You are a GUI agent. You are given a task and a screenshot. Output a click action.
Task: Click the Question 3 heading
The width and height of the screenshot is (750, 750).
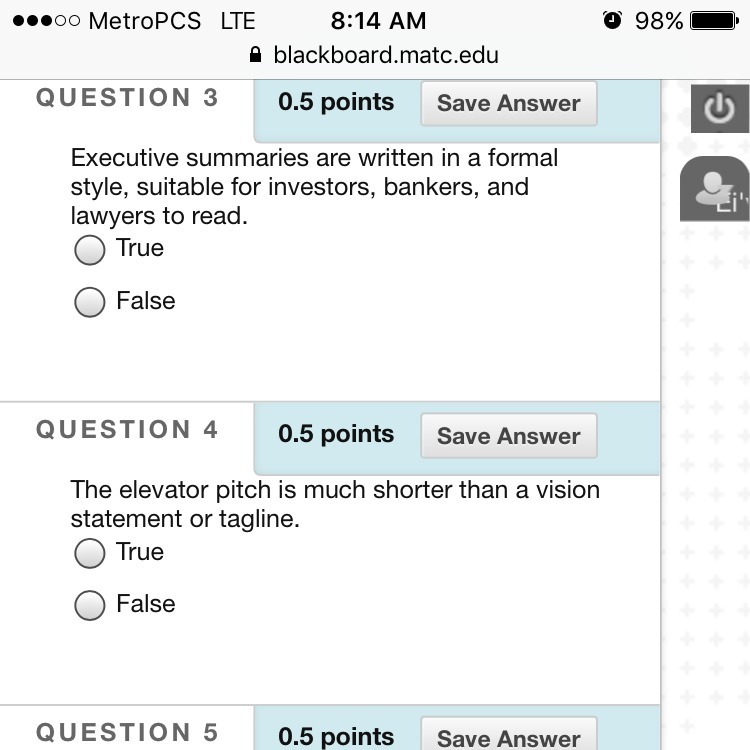coord(127,98)
